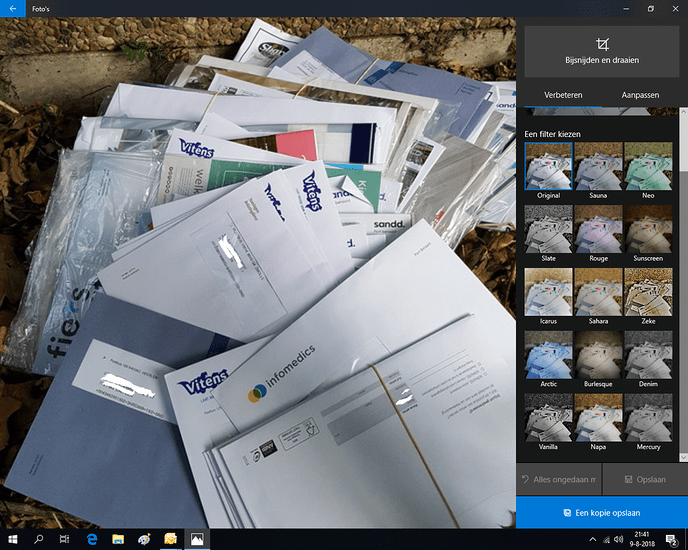Image resolution: width=688 pixels, height=550 pixels.
Task: Apply the Vanilla filter
Action: (548, 417)
